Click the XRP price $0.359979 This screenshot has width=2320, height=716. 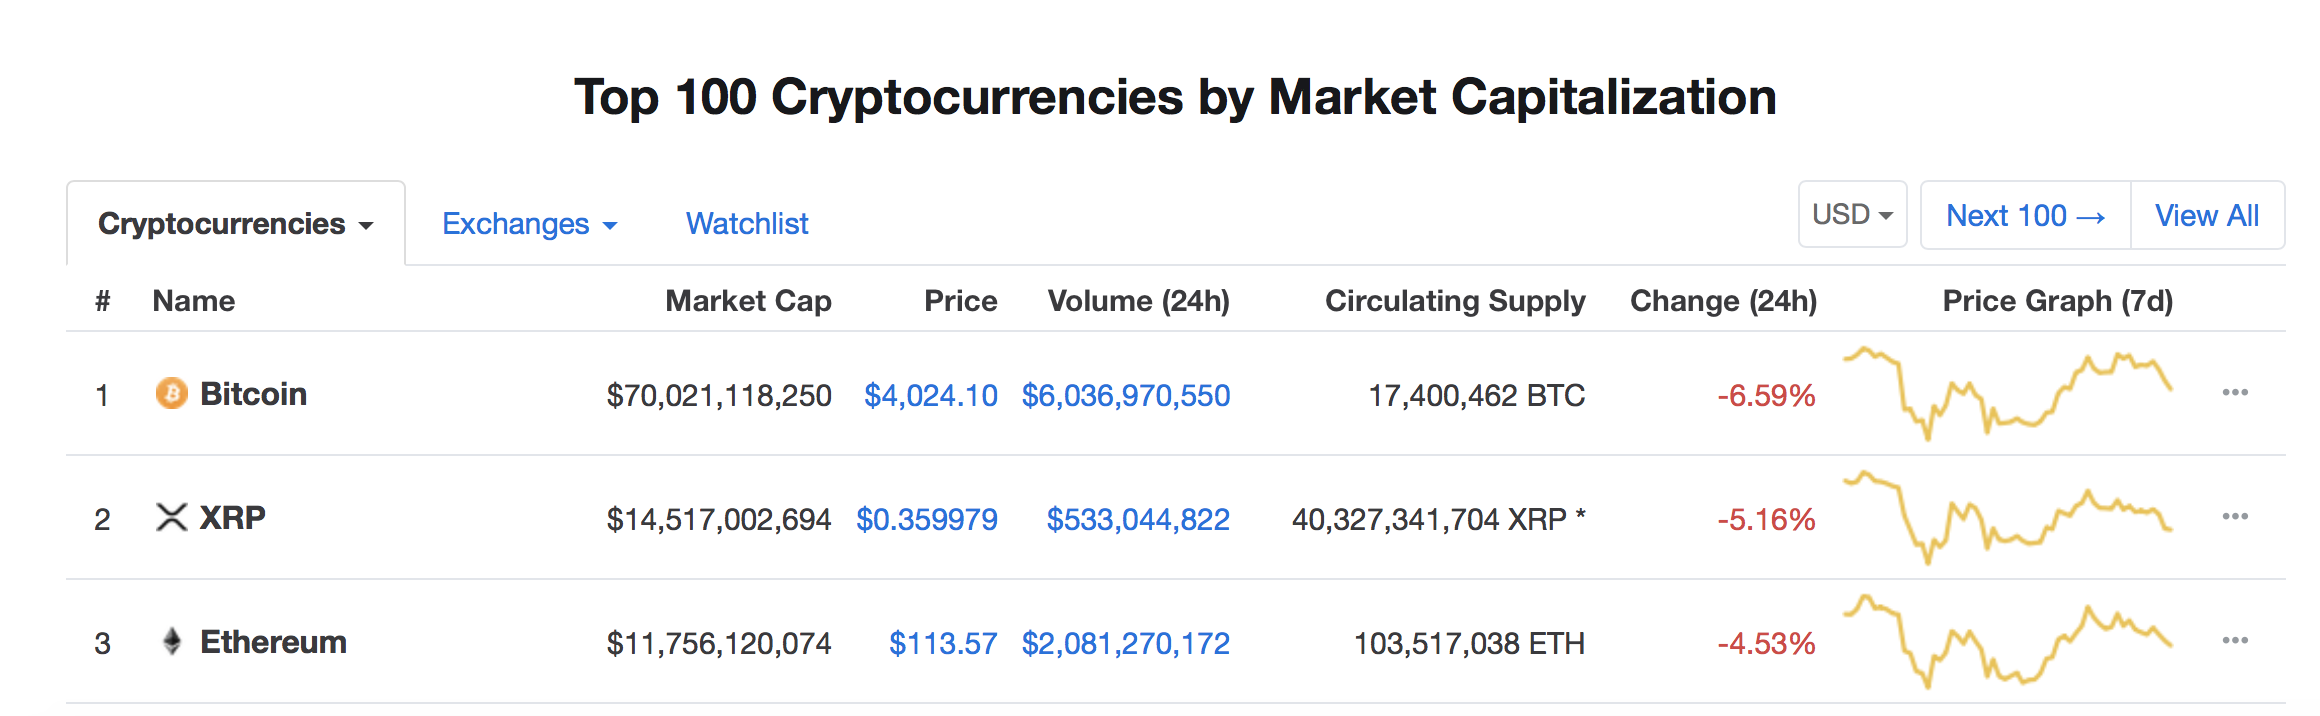coord(927,520)
